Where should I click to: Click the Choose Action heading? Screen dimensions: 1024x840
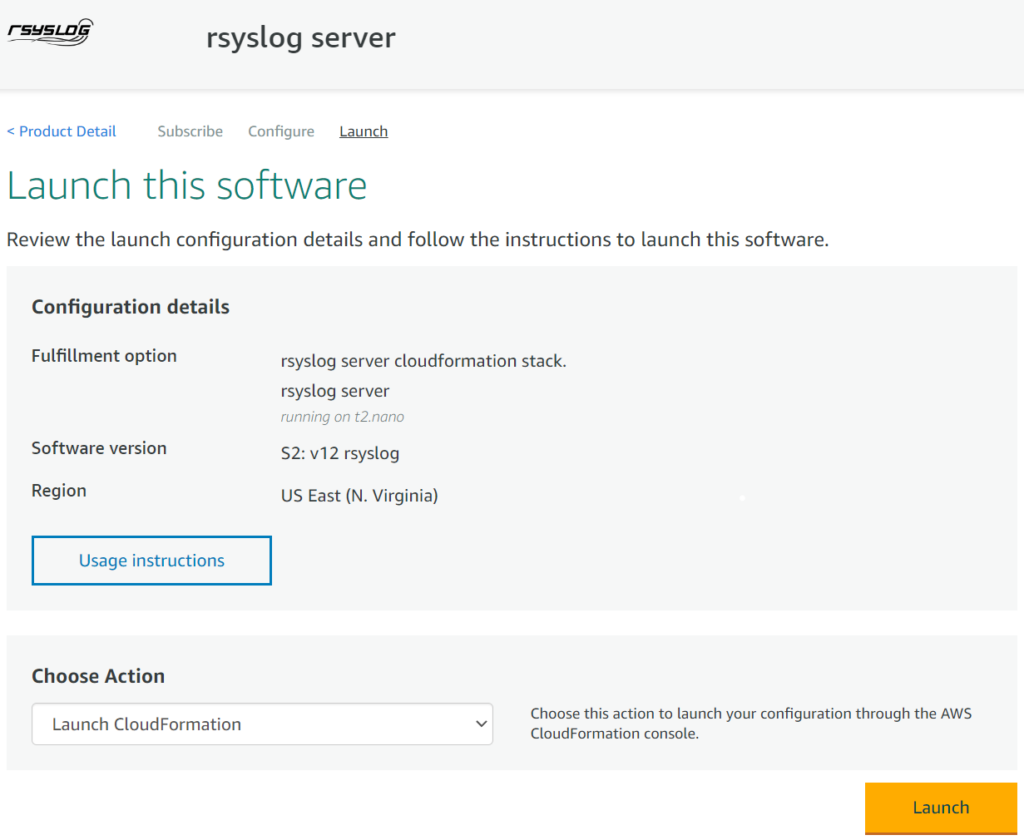(x=98, y=676)
